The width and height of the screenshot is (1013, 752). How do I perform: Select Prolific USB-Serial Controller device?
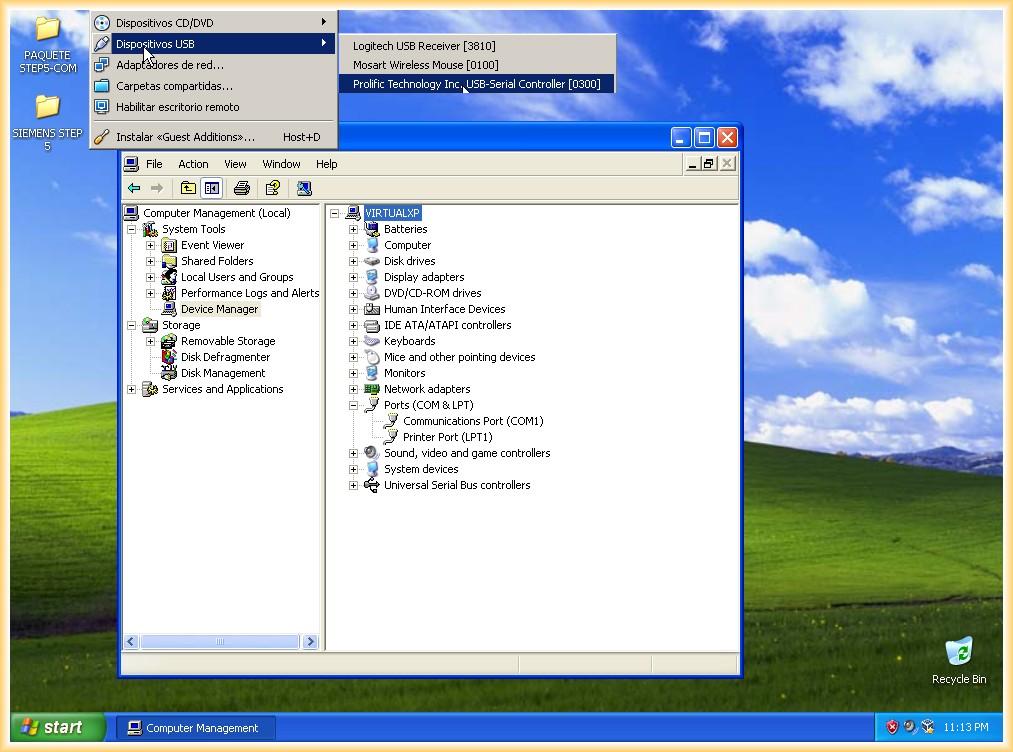tap(476, 84)
